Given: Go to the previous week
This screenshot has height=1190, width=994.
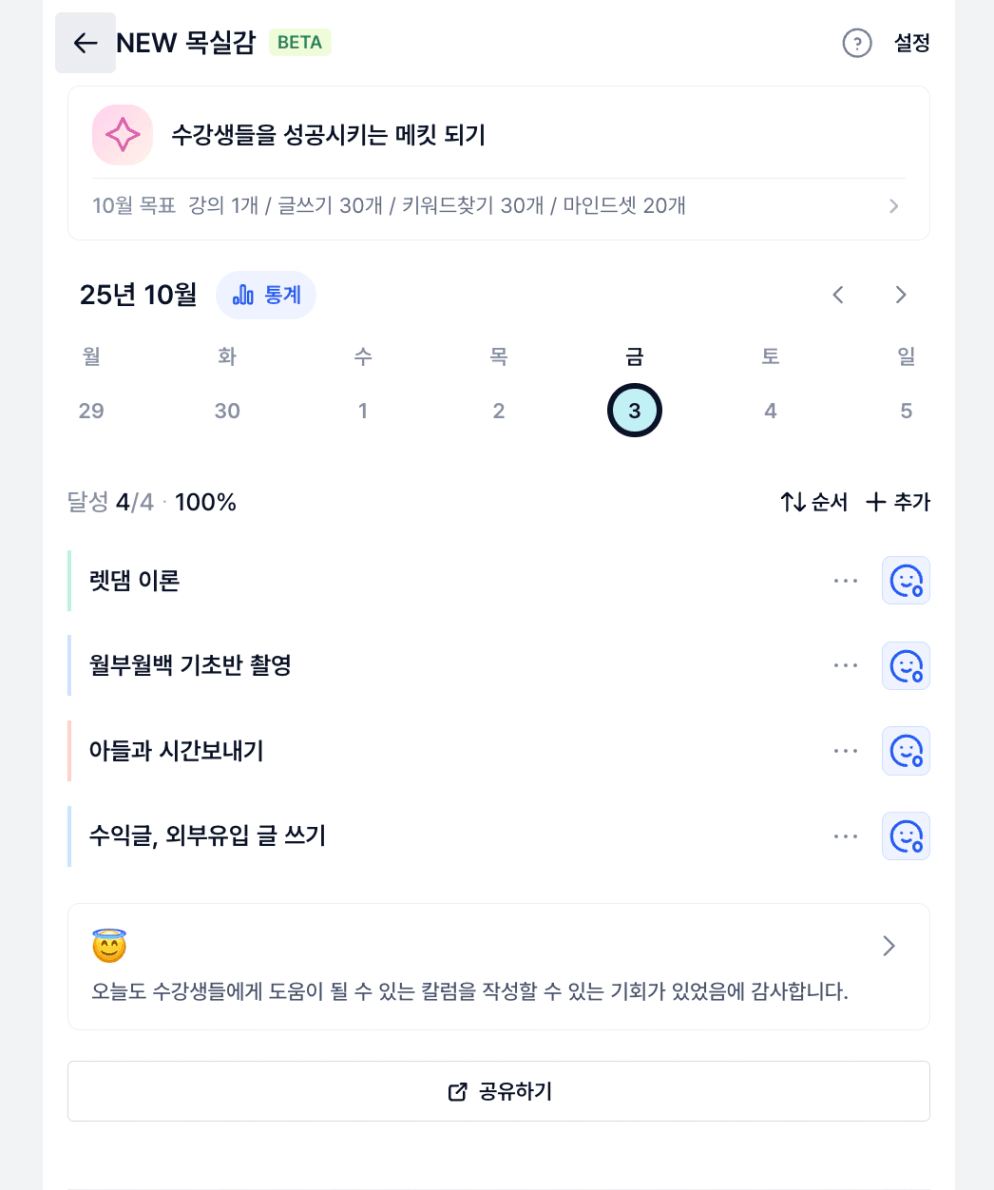Looking at the screenshot, I should (839, 295).
